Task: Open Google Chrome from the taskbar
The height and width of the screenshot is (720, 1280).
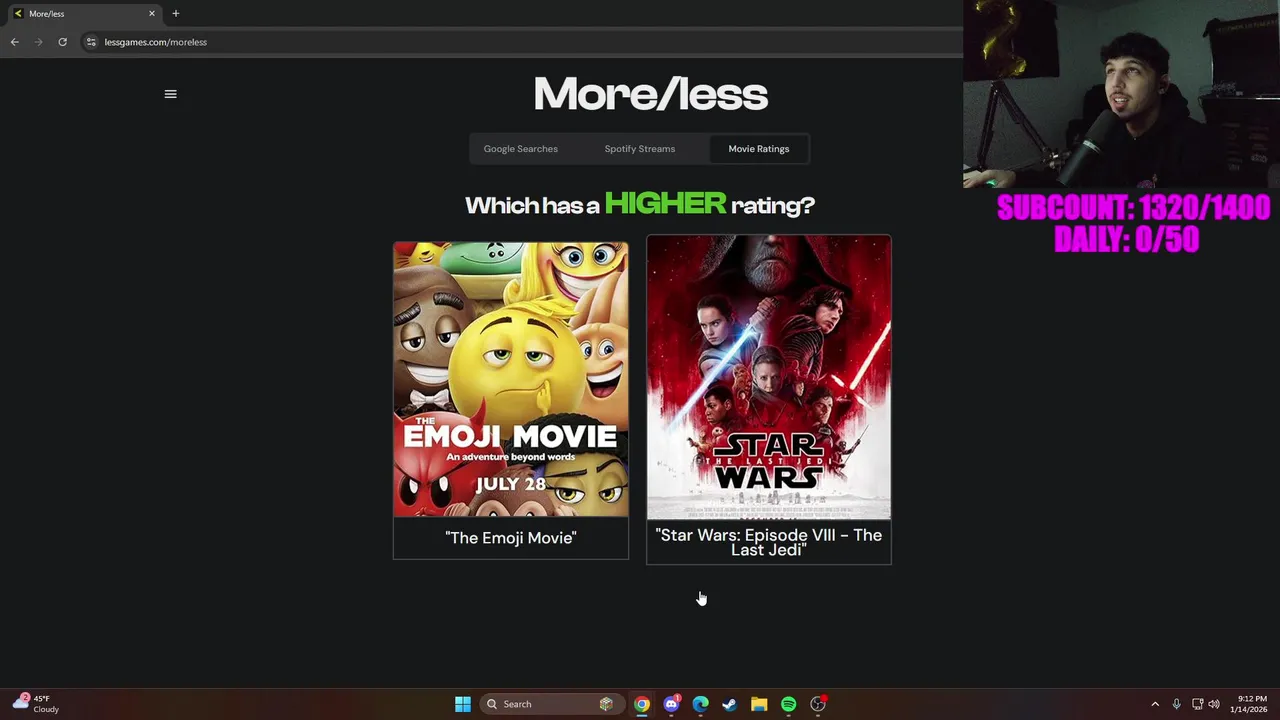Action: coord(642,704)
